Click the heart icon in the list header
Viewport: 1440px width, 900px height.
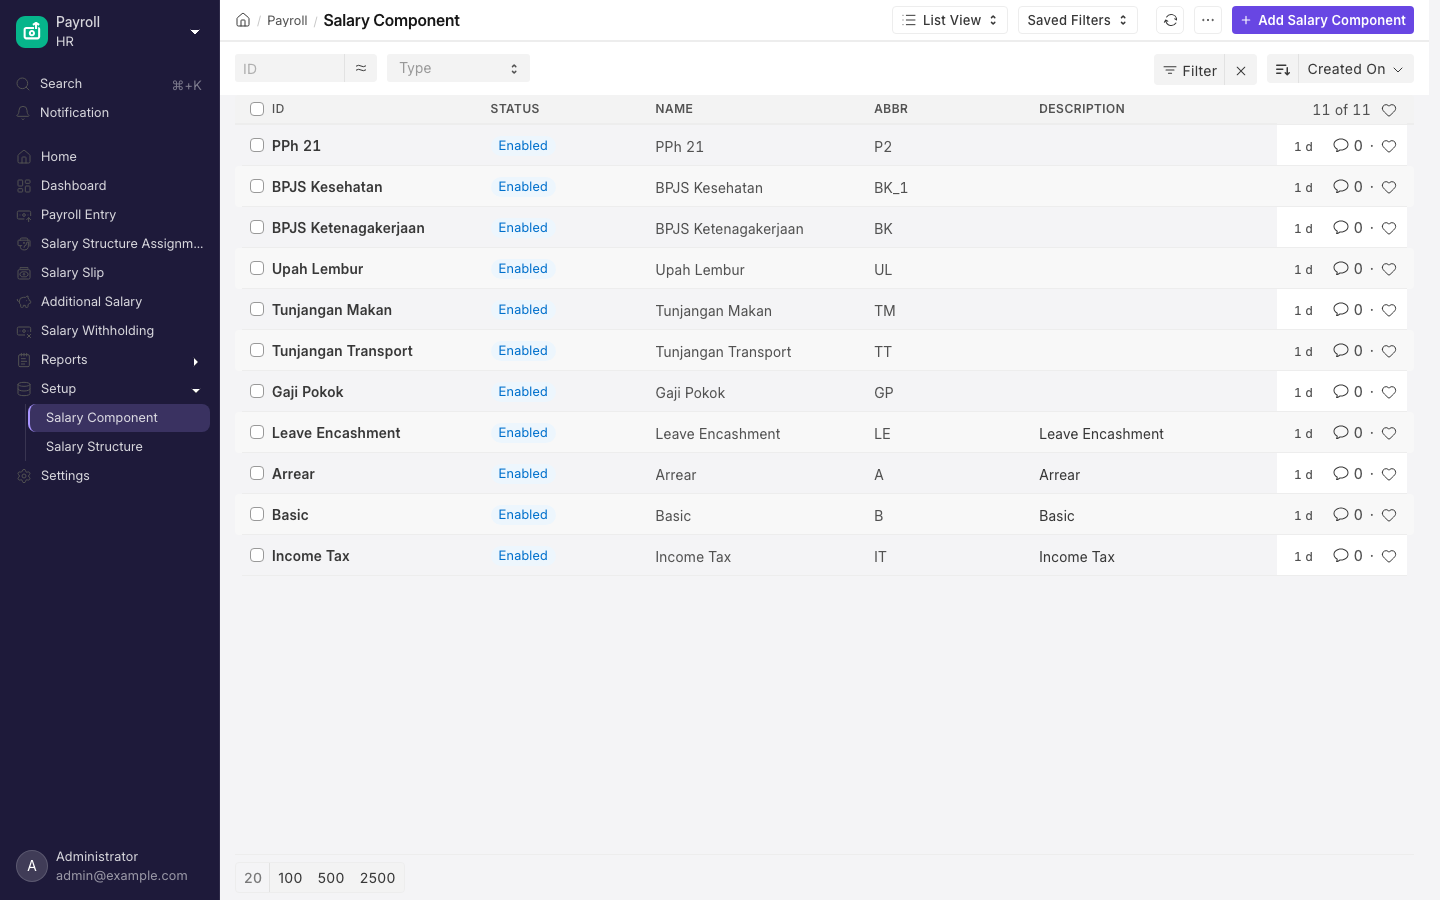click(x=1389, y=110)
